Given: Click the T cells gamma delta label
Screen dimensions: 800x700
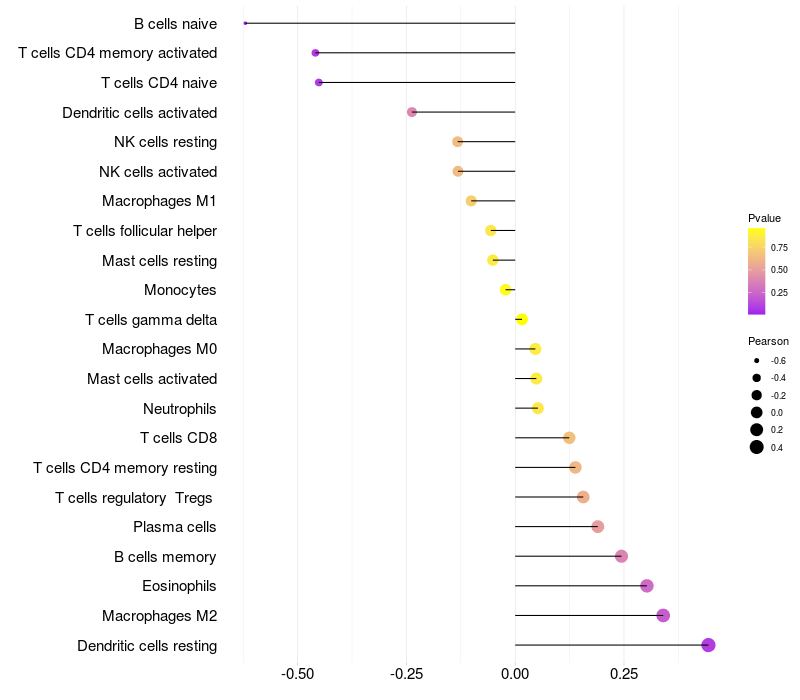Looking at the screenshot, I should (151, 320).
